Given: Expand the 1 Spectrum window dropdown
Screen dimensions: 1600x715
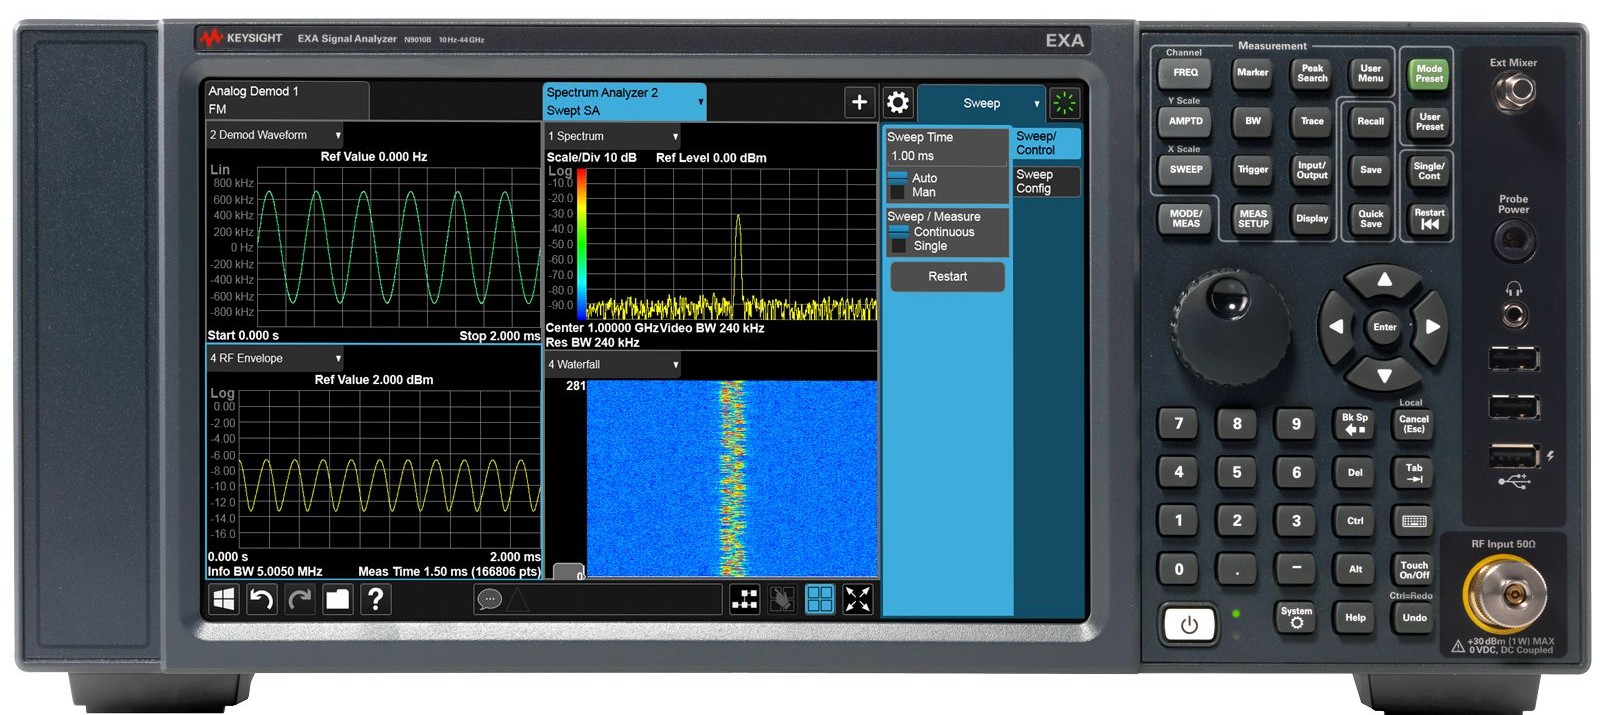Looking at the screenshot, I should click(675, 136).
